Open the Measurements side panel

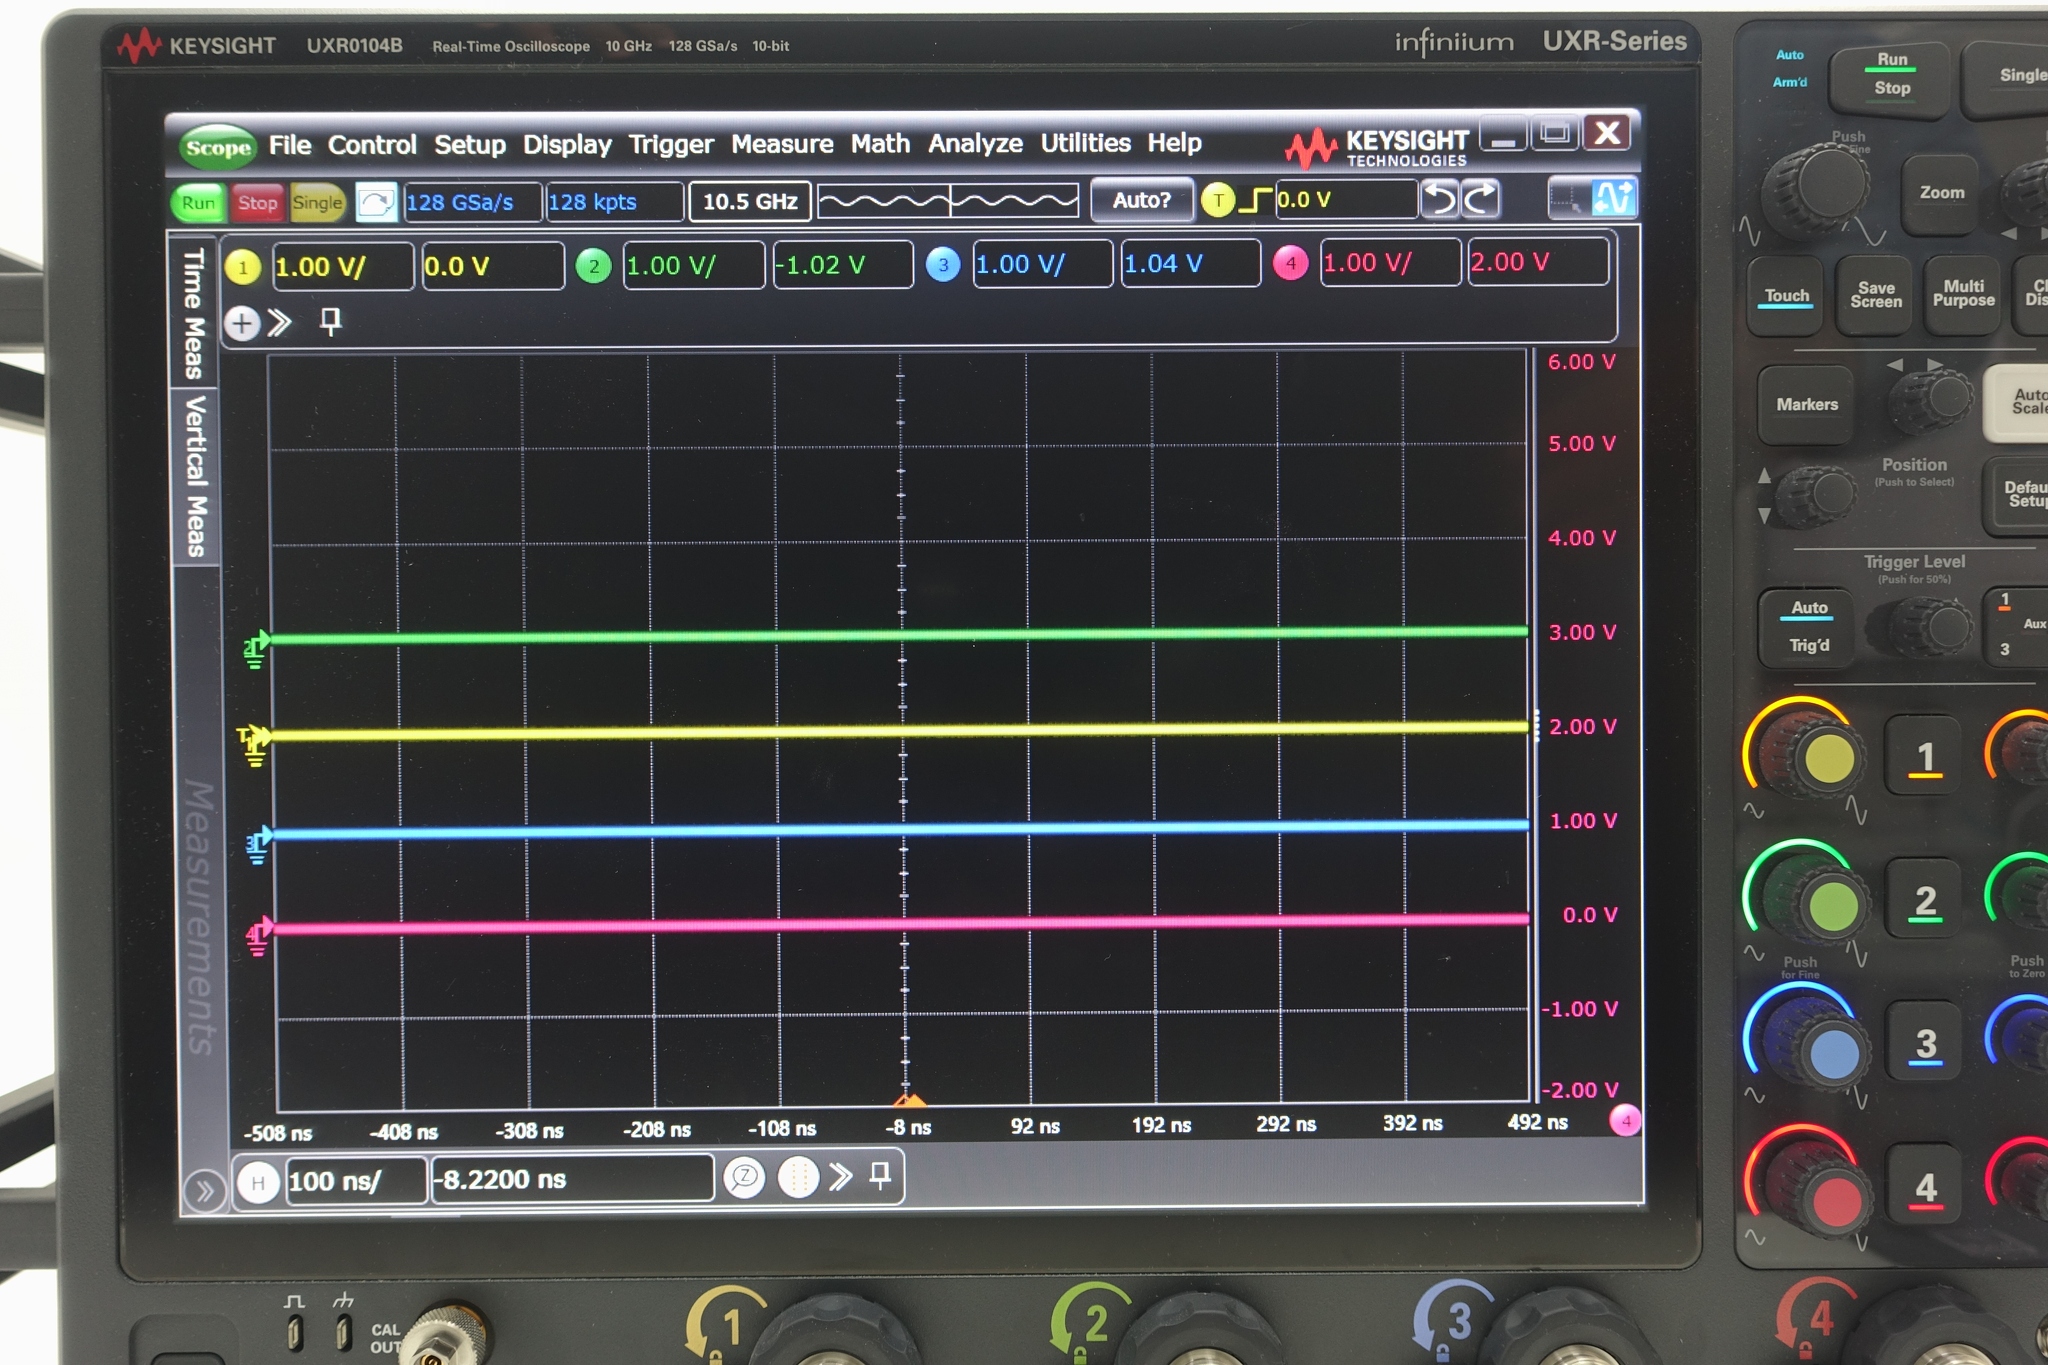(199, 916)
